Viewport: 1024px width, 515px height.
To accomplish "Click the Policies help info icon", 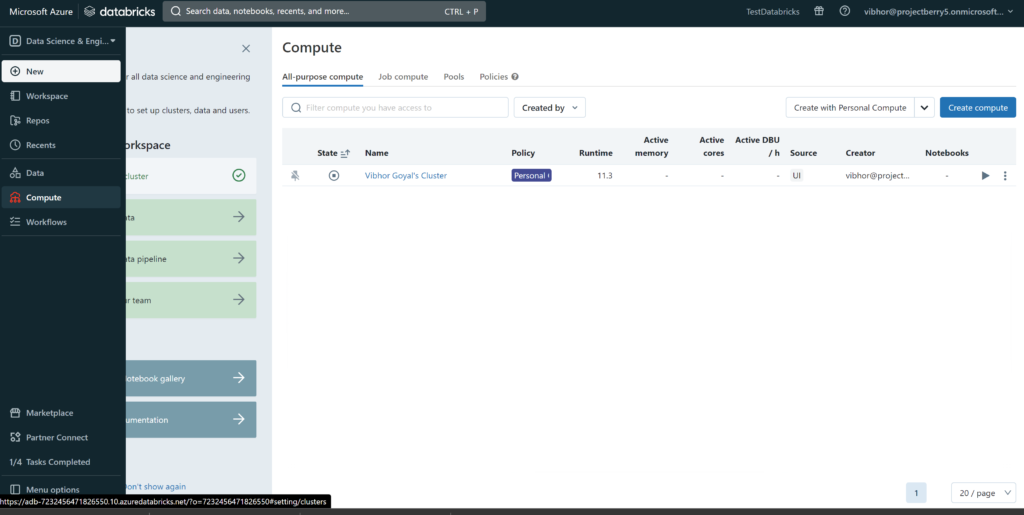I will (515, 77).
